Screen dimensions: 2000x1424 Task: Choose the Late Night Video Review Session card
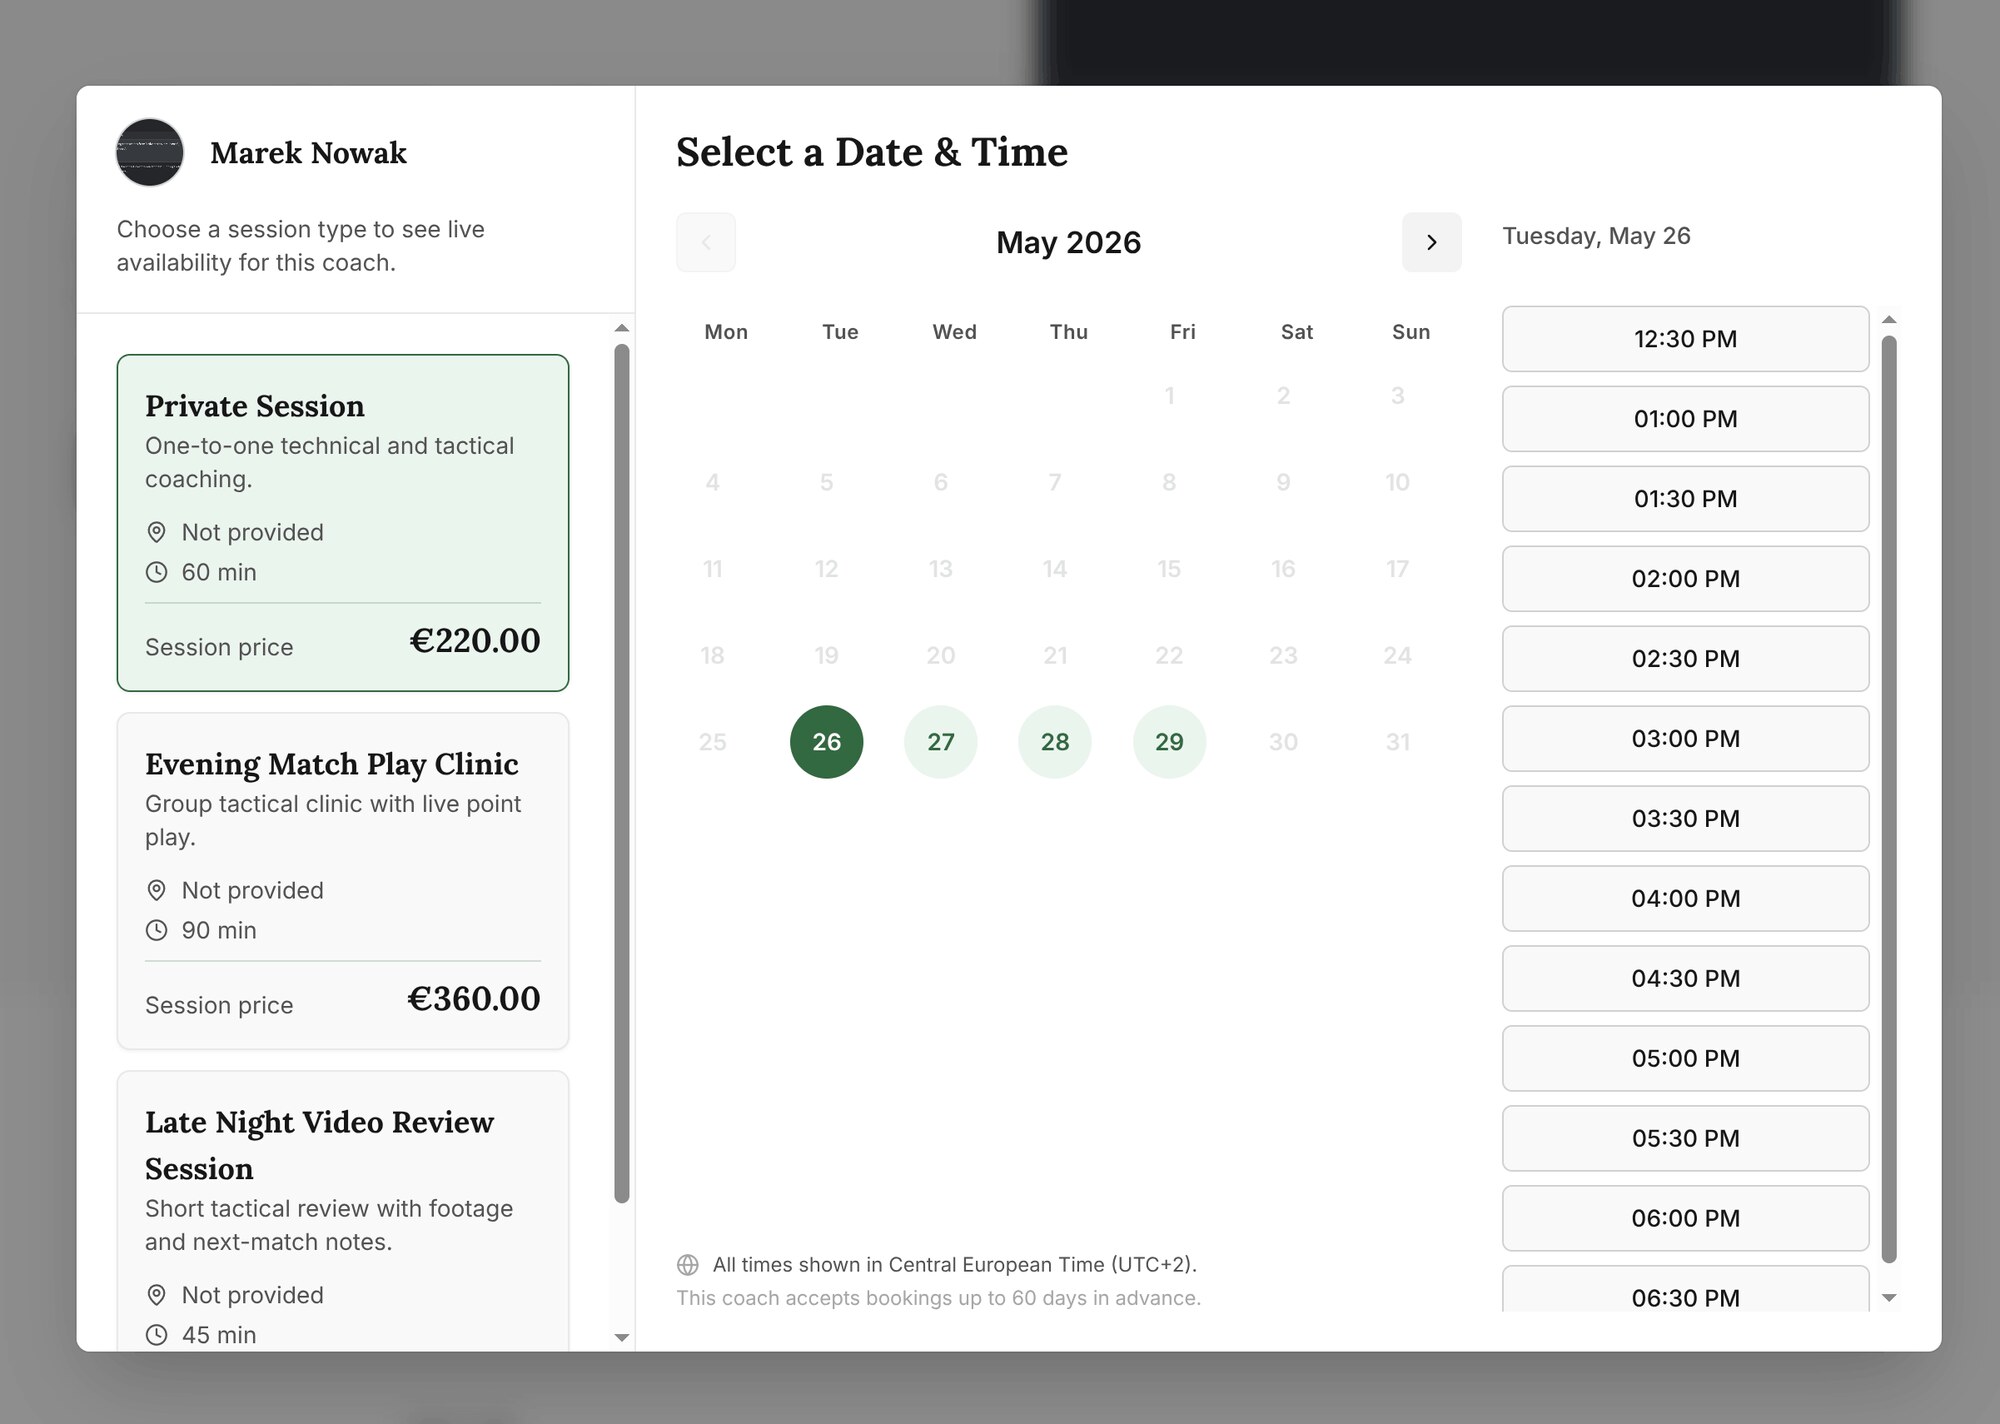tap(343, 1211)
